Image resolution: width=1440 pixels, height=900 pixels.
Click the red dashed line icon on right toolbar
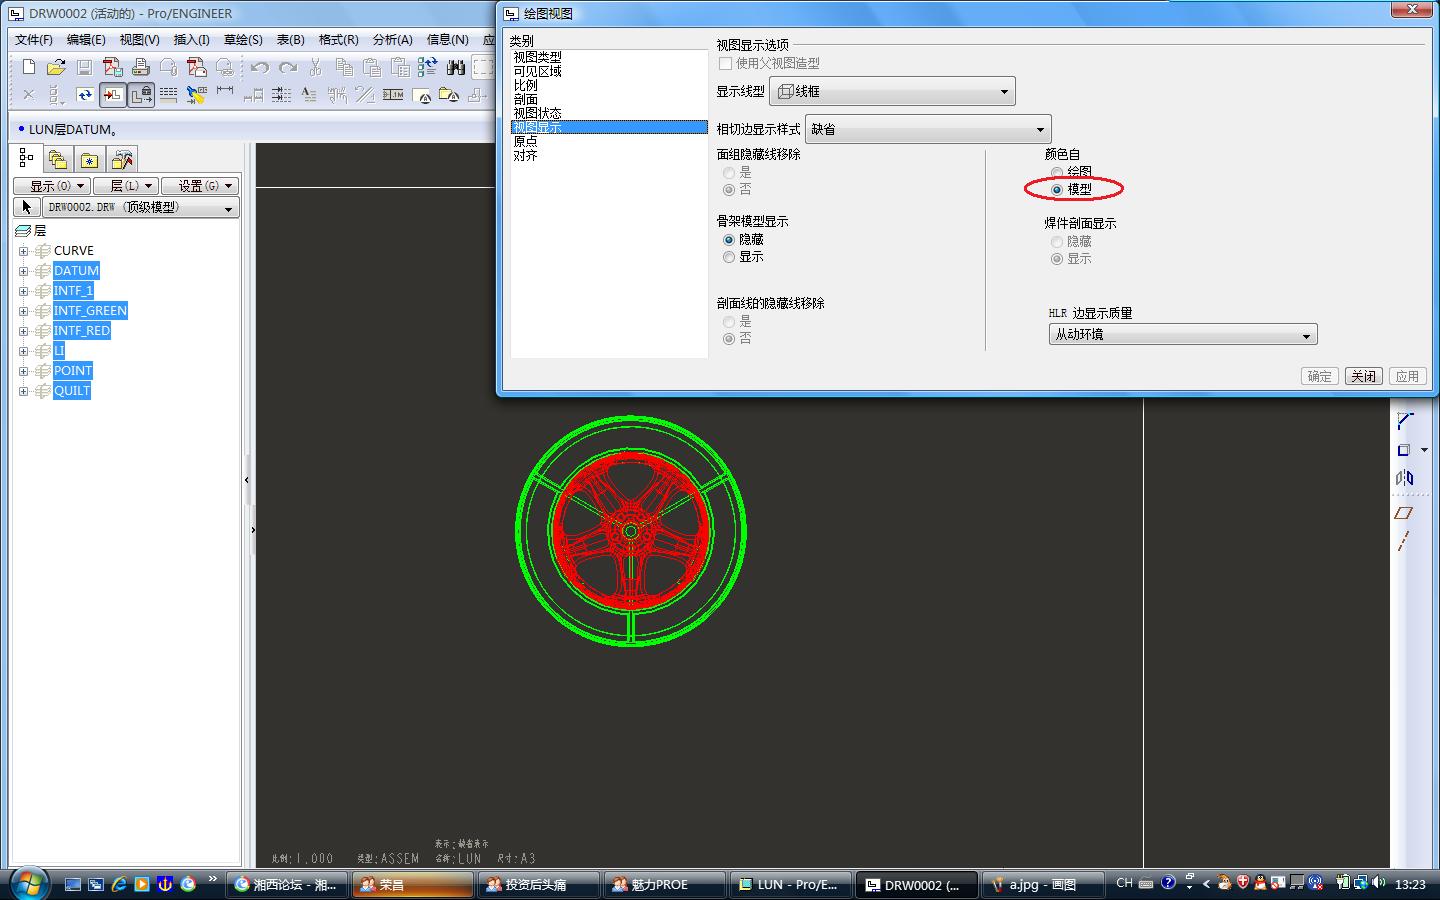tap(1404, 541)
